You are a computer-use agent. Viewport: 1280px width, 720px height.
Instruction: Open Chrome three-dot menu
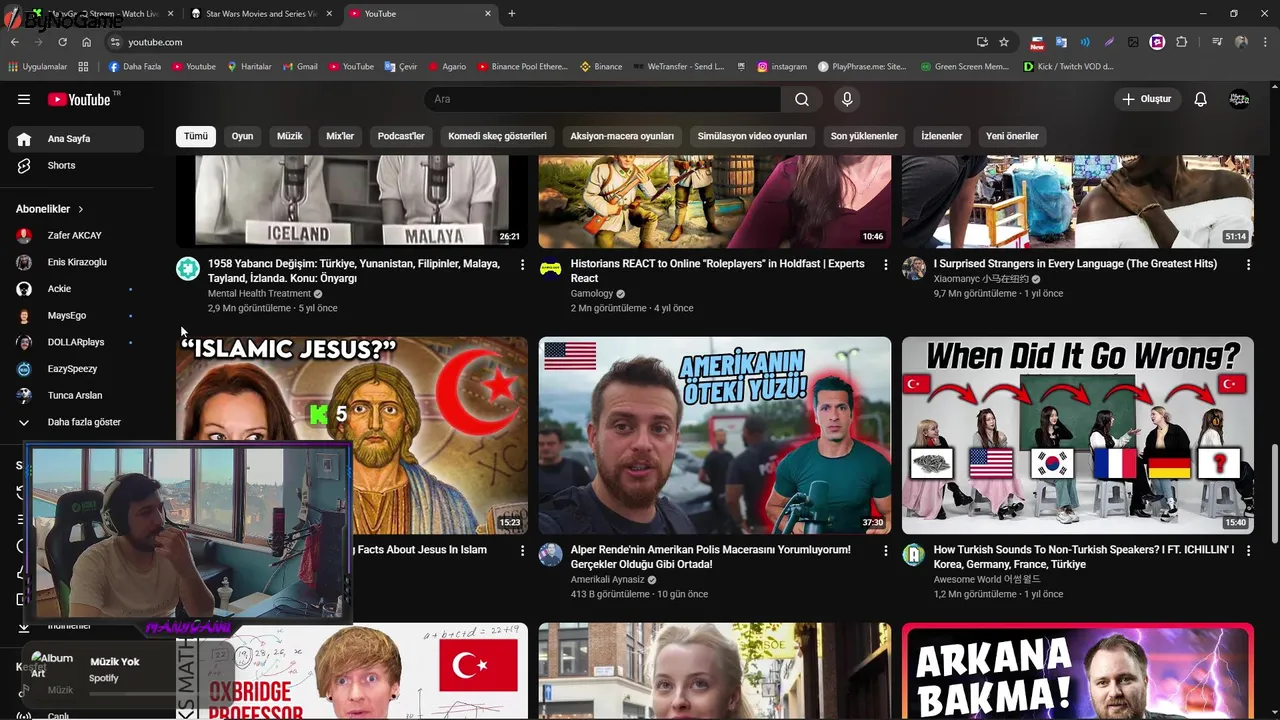[1265, 42]
